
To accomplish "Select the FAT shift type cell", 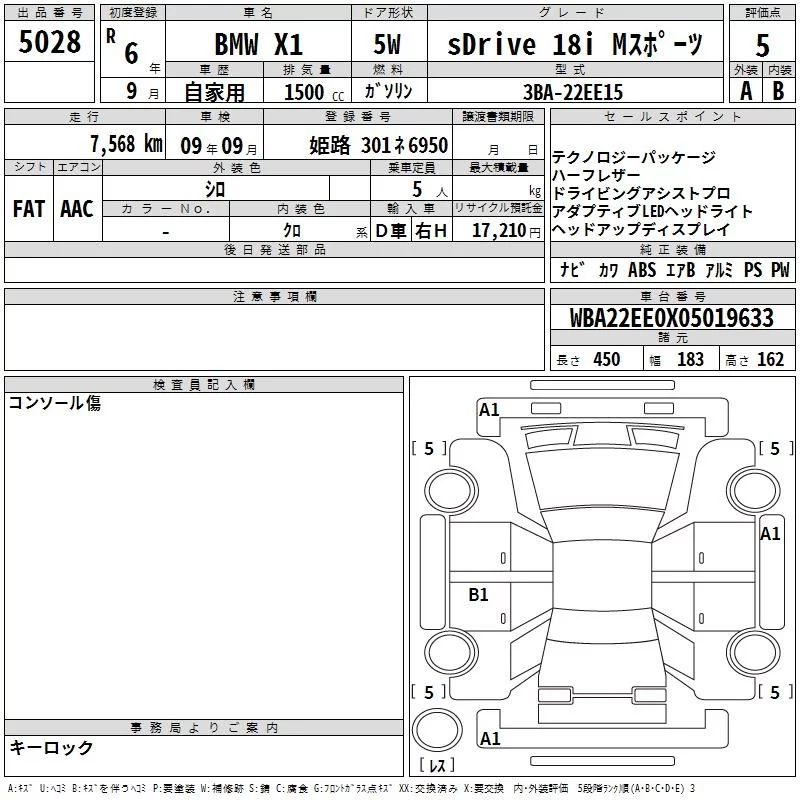I will (29, 209).
